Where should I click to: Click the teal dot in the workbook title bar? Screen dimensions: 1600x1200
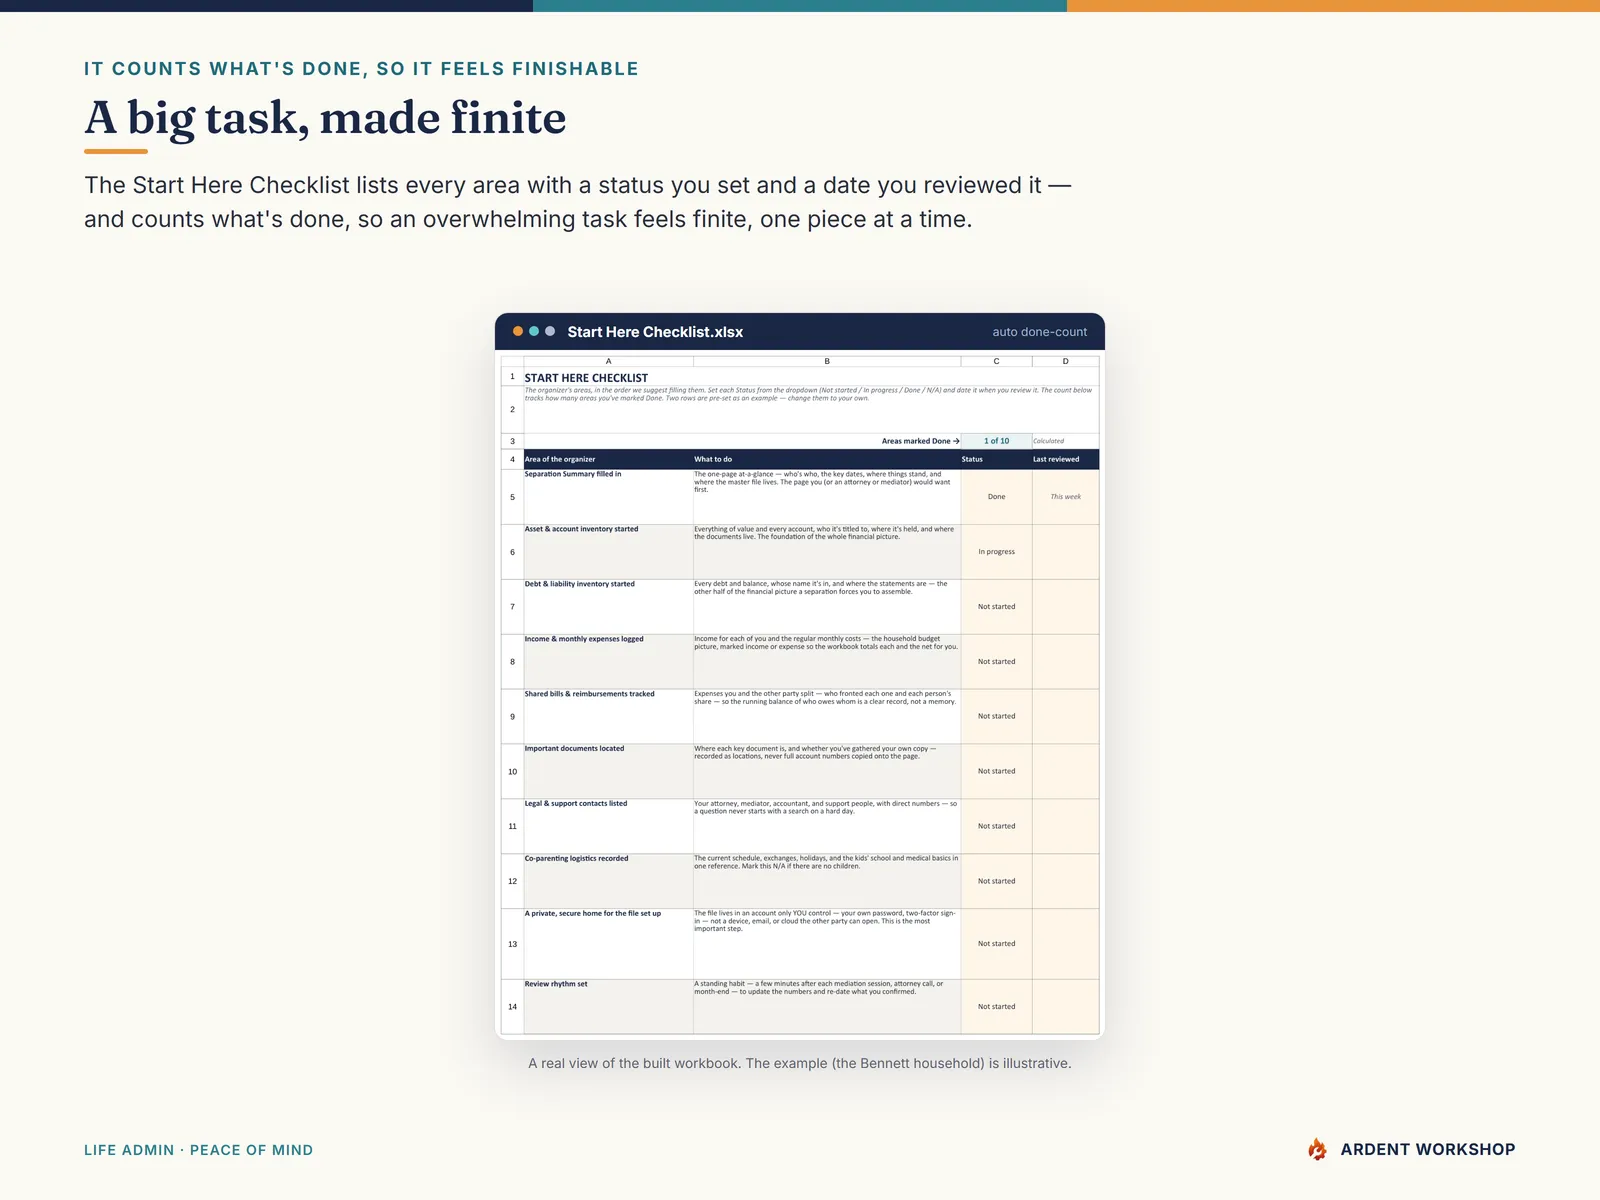[x=534, y=331]
